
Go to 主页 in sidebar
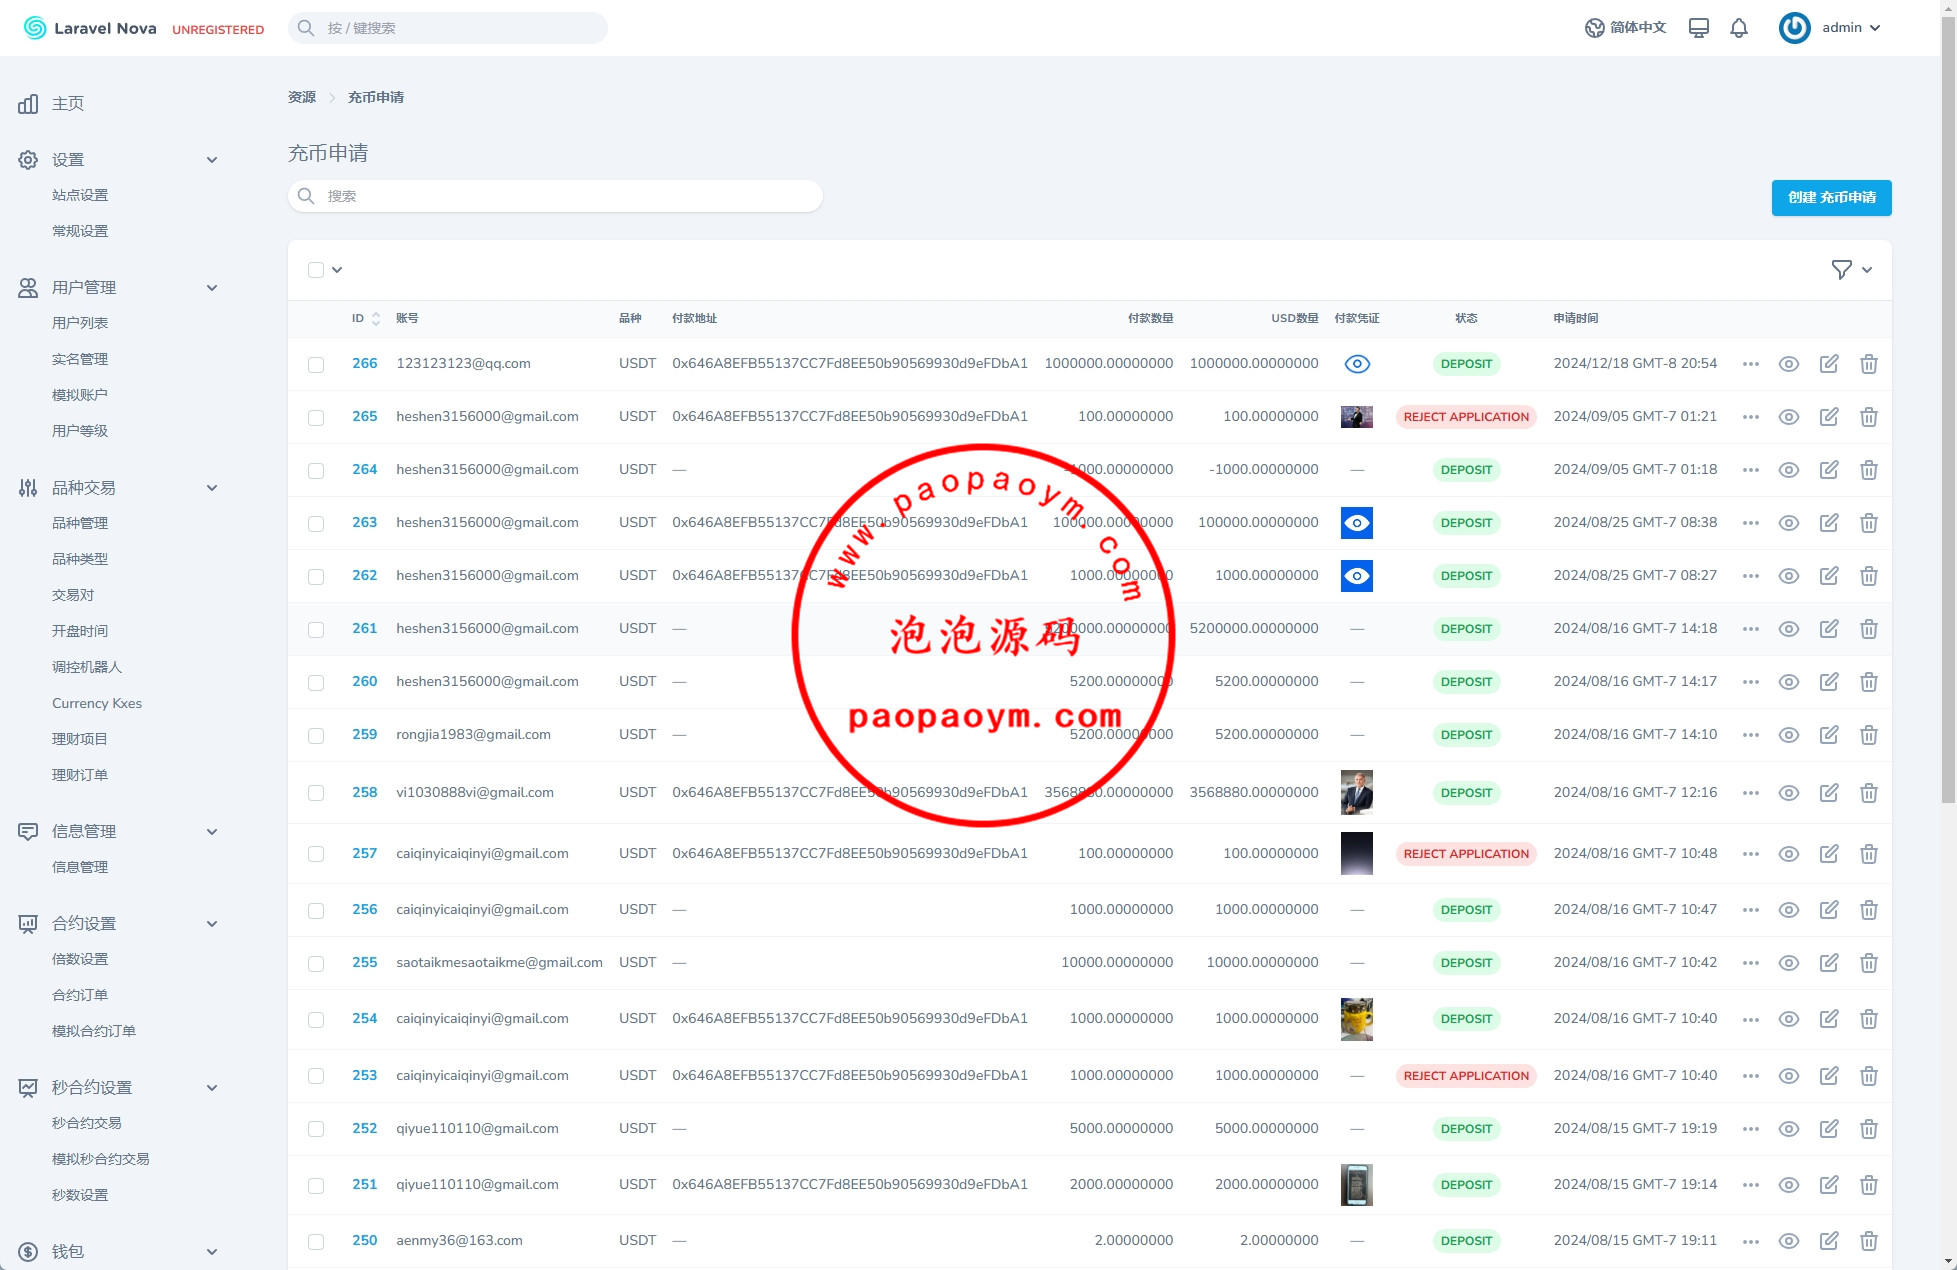[68, 104]
